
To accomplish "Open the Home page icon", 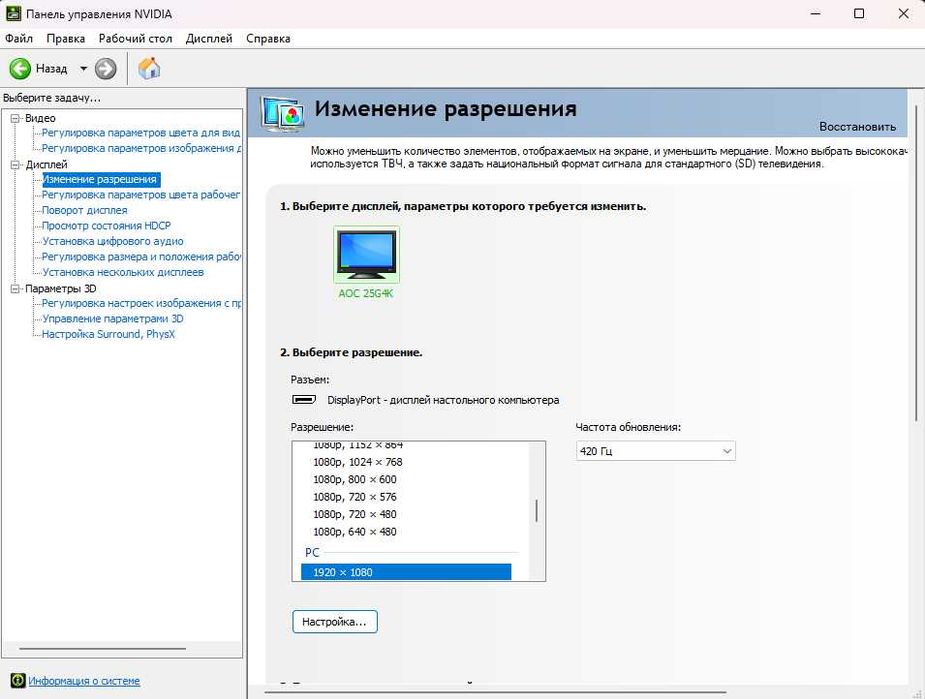I will pyautogui.click(x=149, y=68).
